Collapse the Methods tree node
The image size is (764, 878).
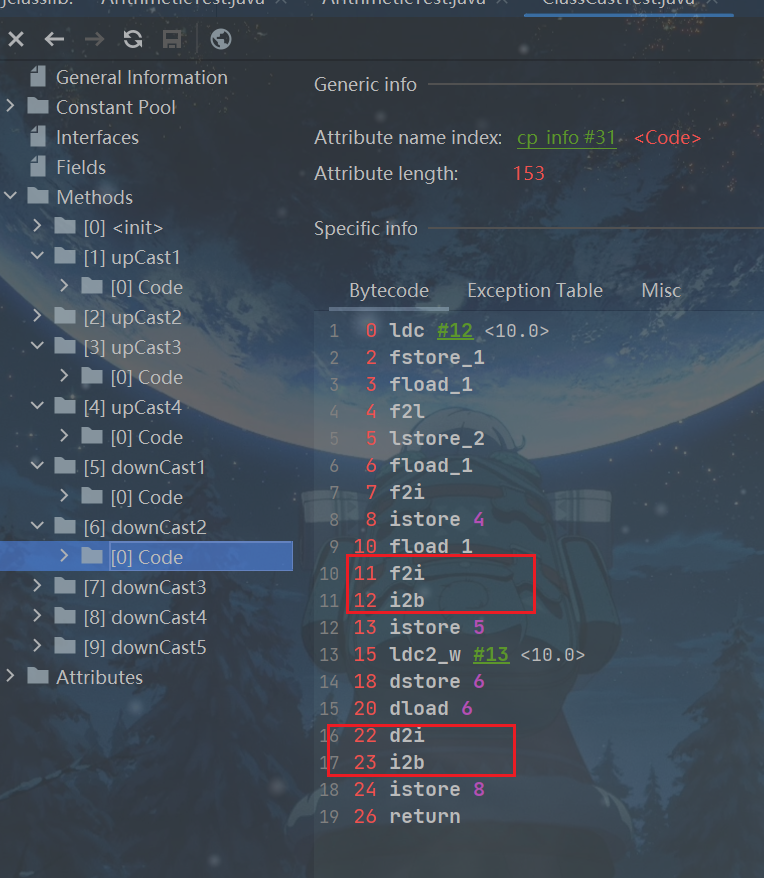(11, 197)
